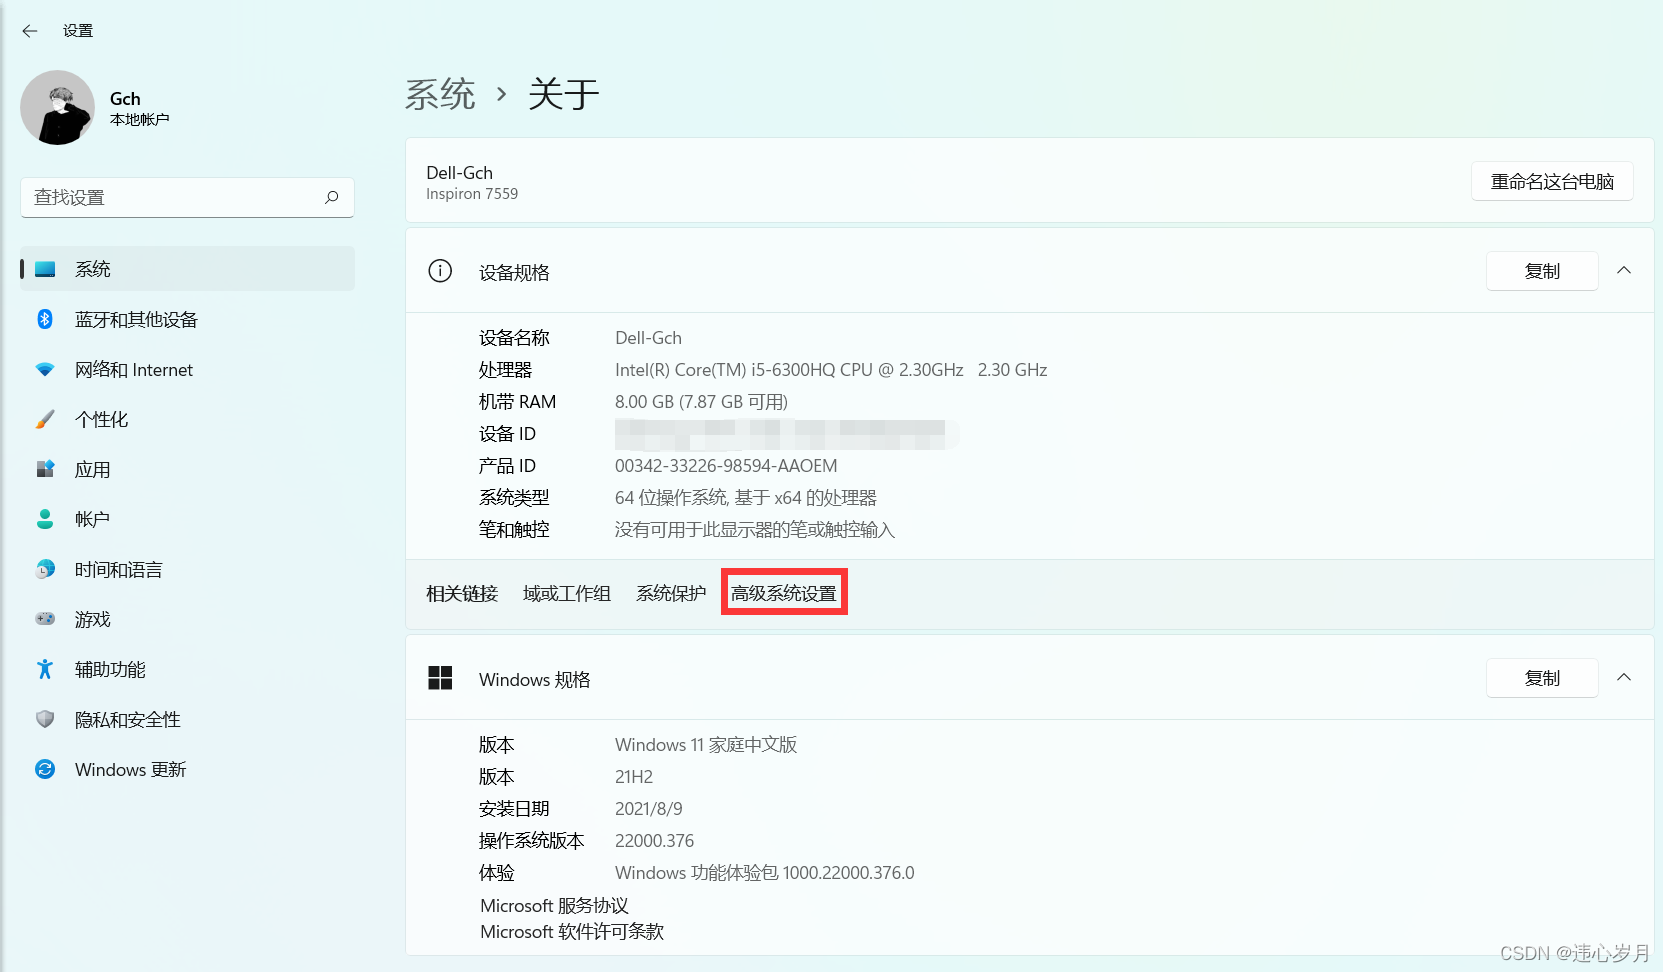The image size is (1663, 972).
Task: Click the Windows 规格 section heading
Action: pos(535,680)
